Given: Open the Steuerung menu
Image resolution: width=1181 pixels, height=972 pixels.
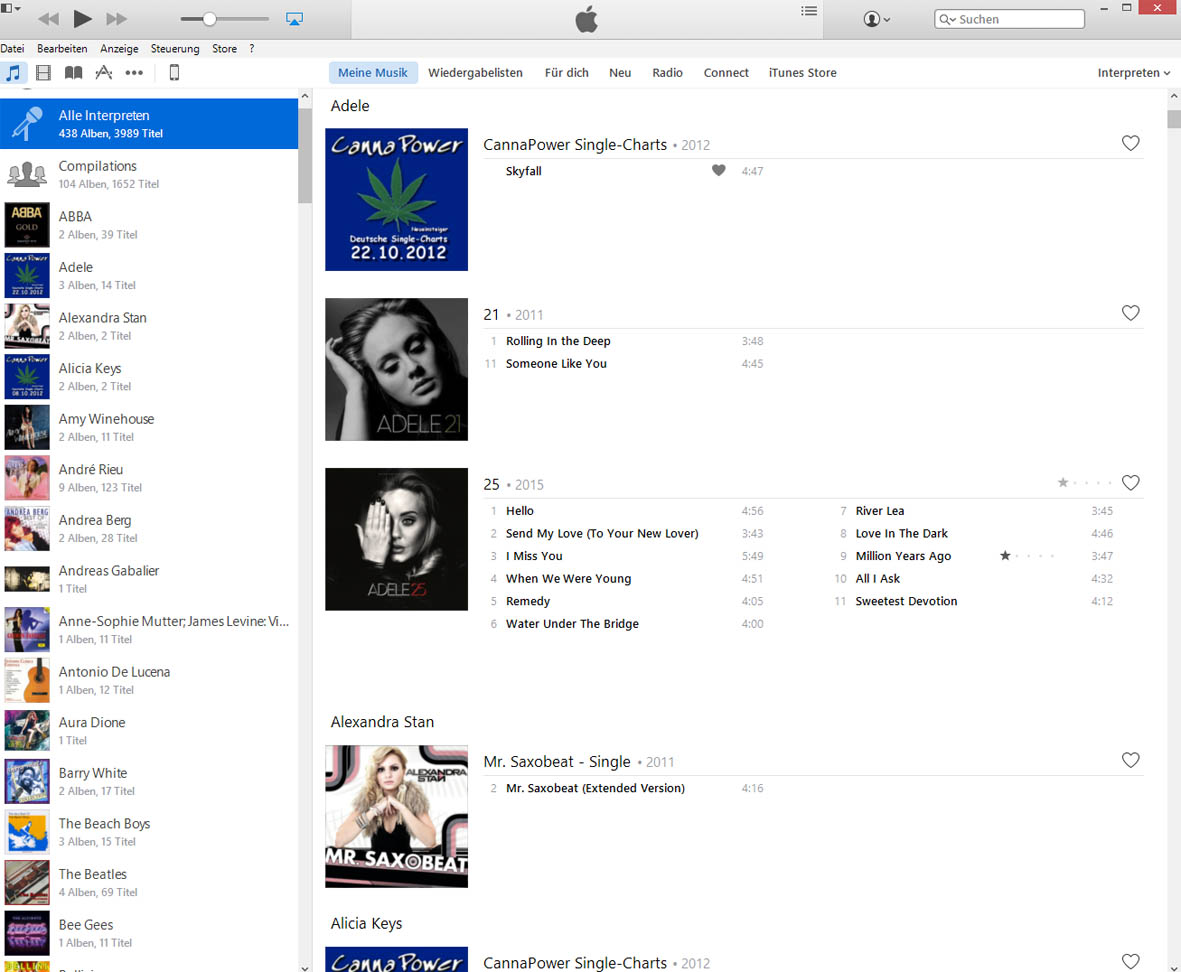Looking at the screenshot, I should pyautogui.click(x=175, y=48).
